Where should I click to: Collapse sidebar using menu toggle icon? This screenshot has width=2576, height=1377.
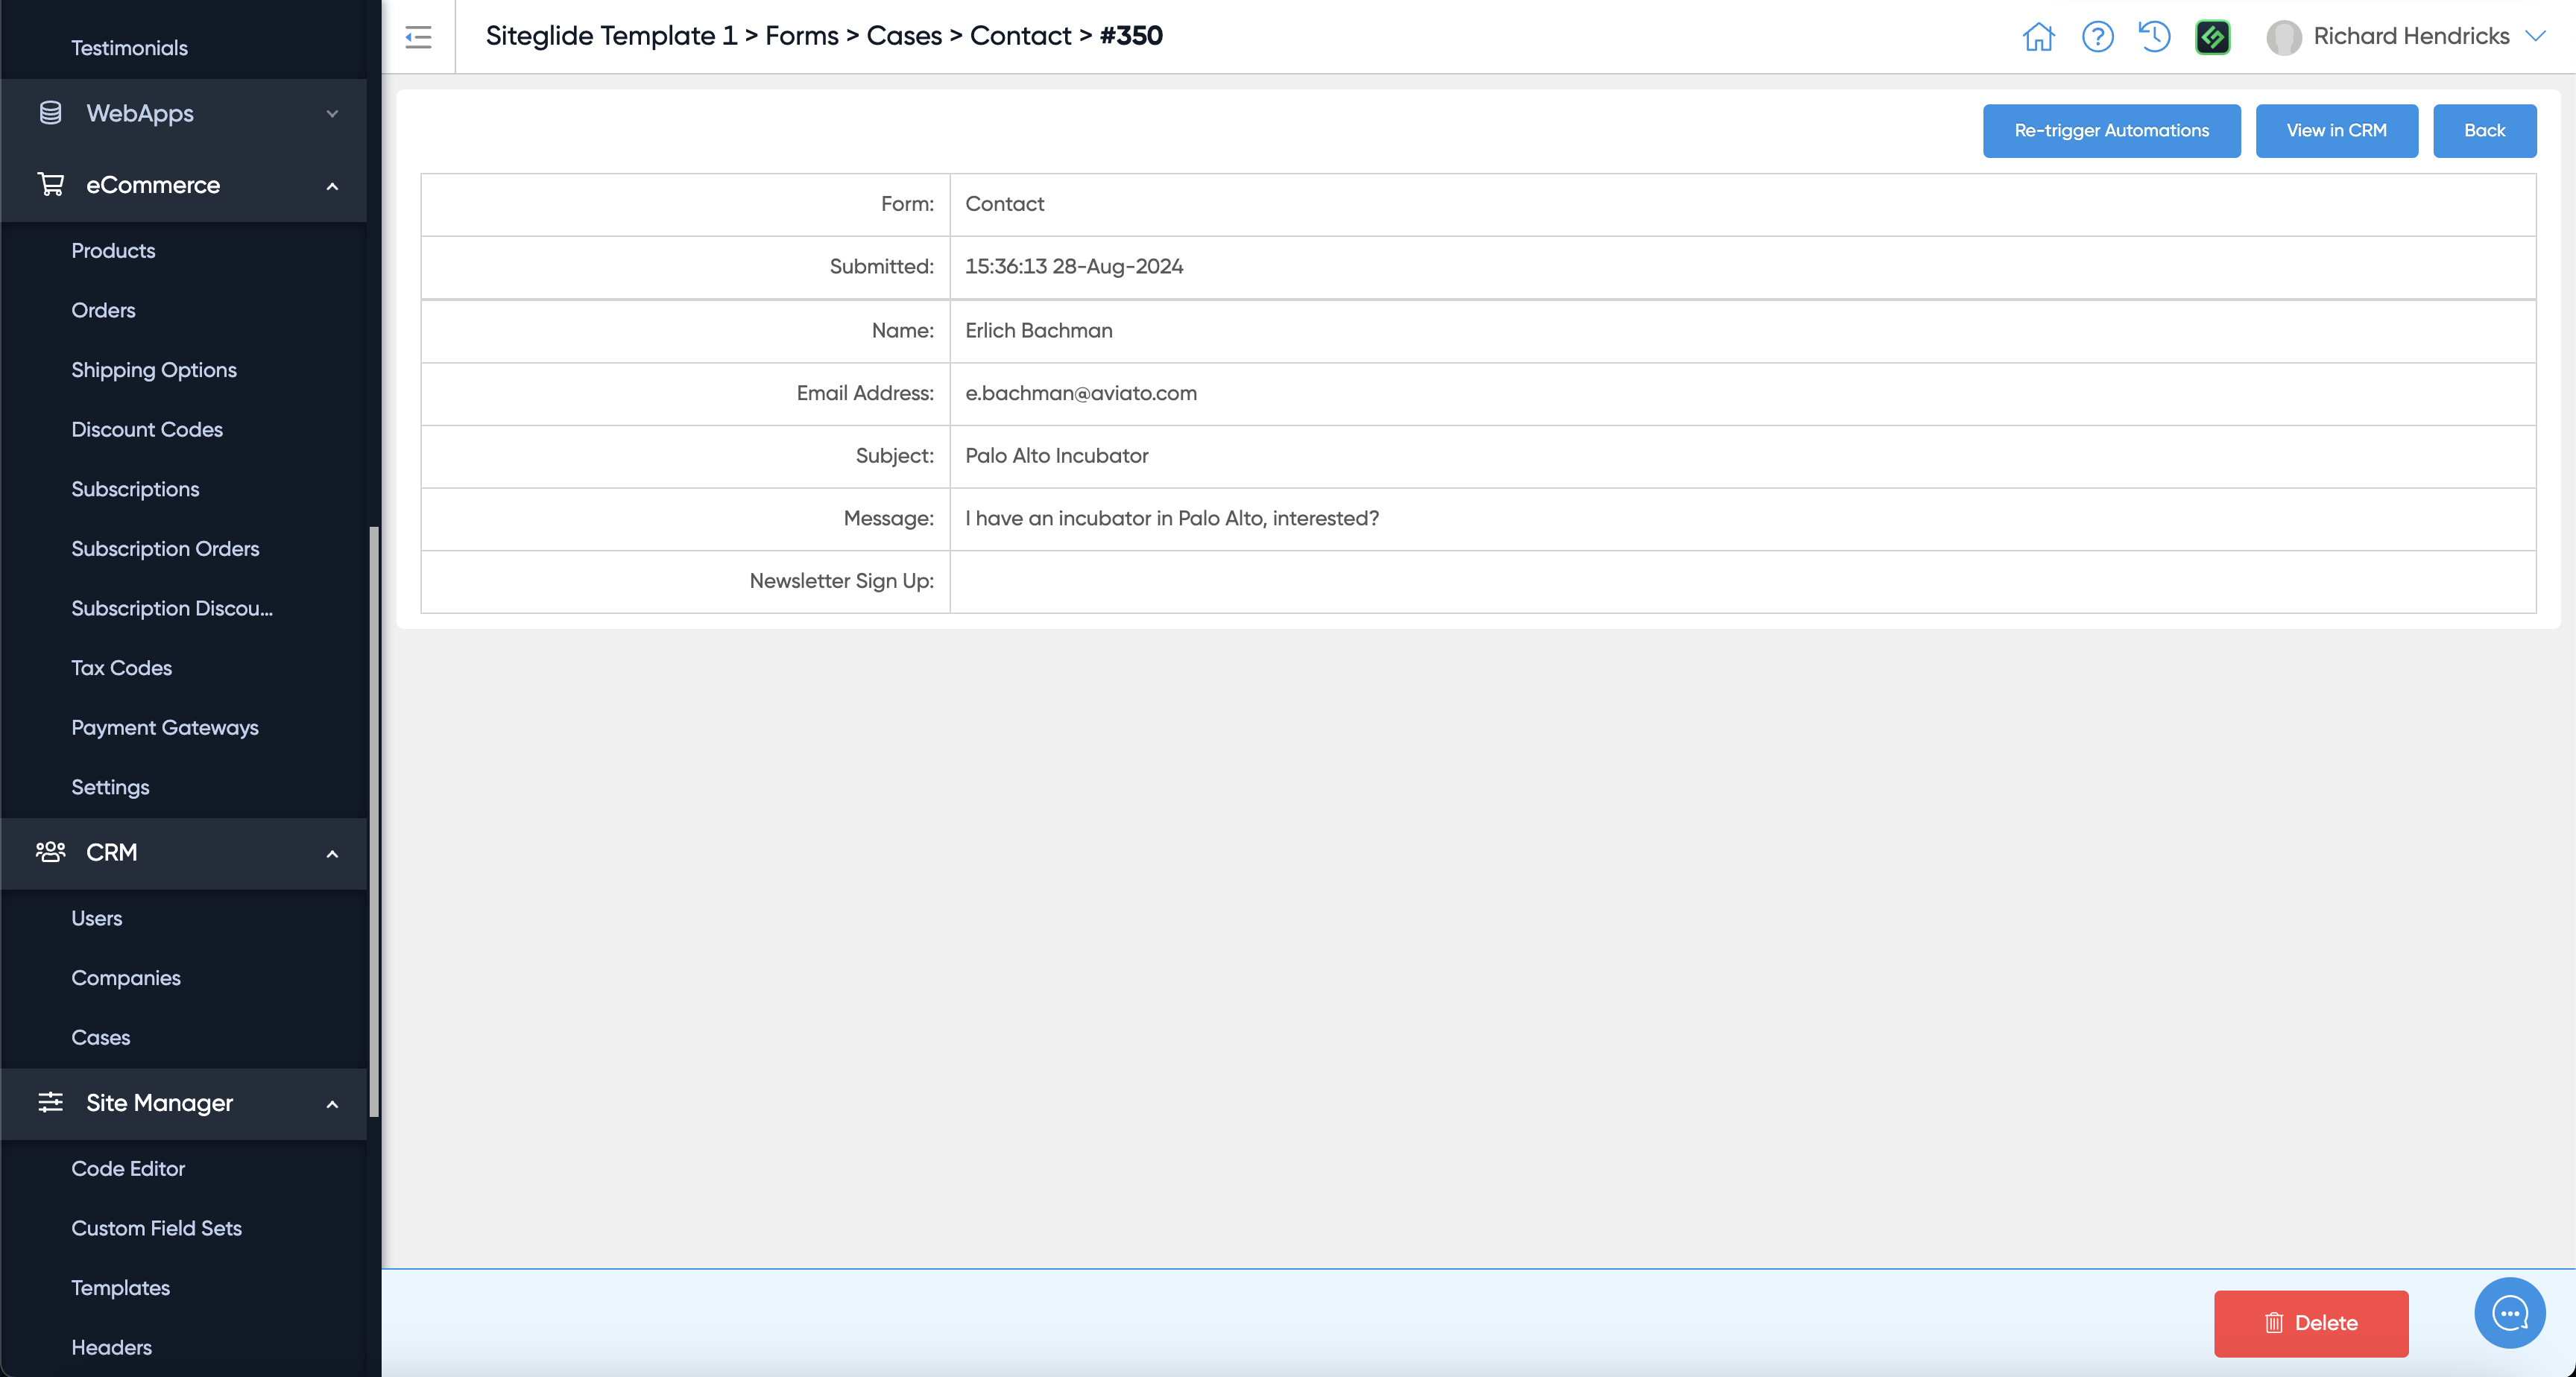(x=418, y=37)
